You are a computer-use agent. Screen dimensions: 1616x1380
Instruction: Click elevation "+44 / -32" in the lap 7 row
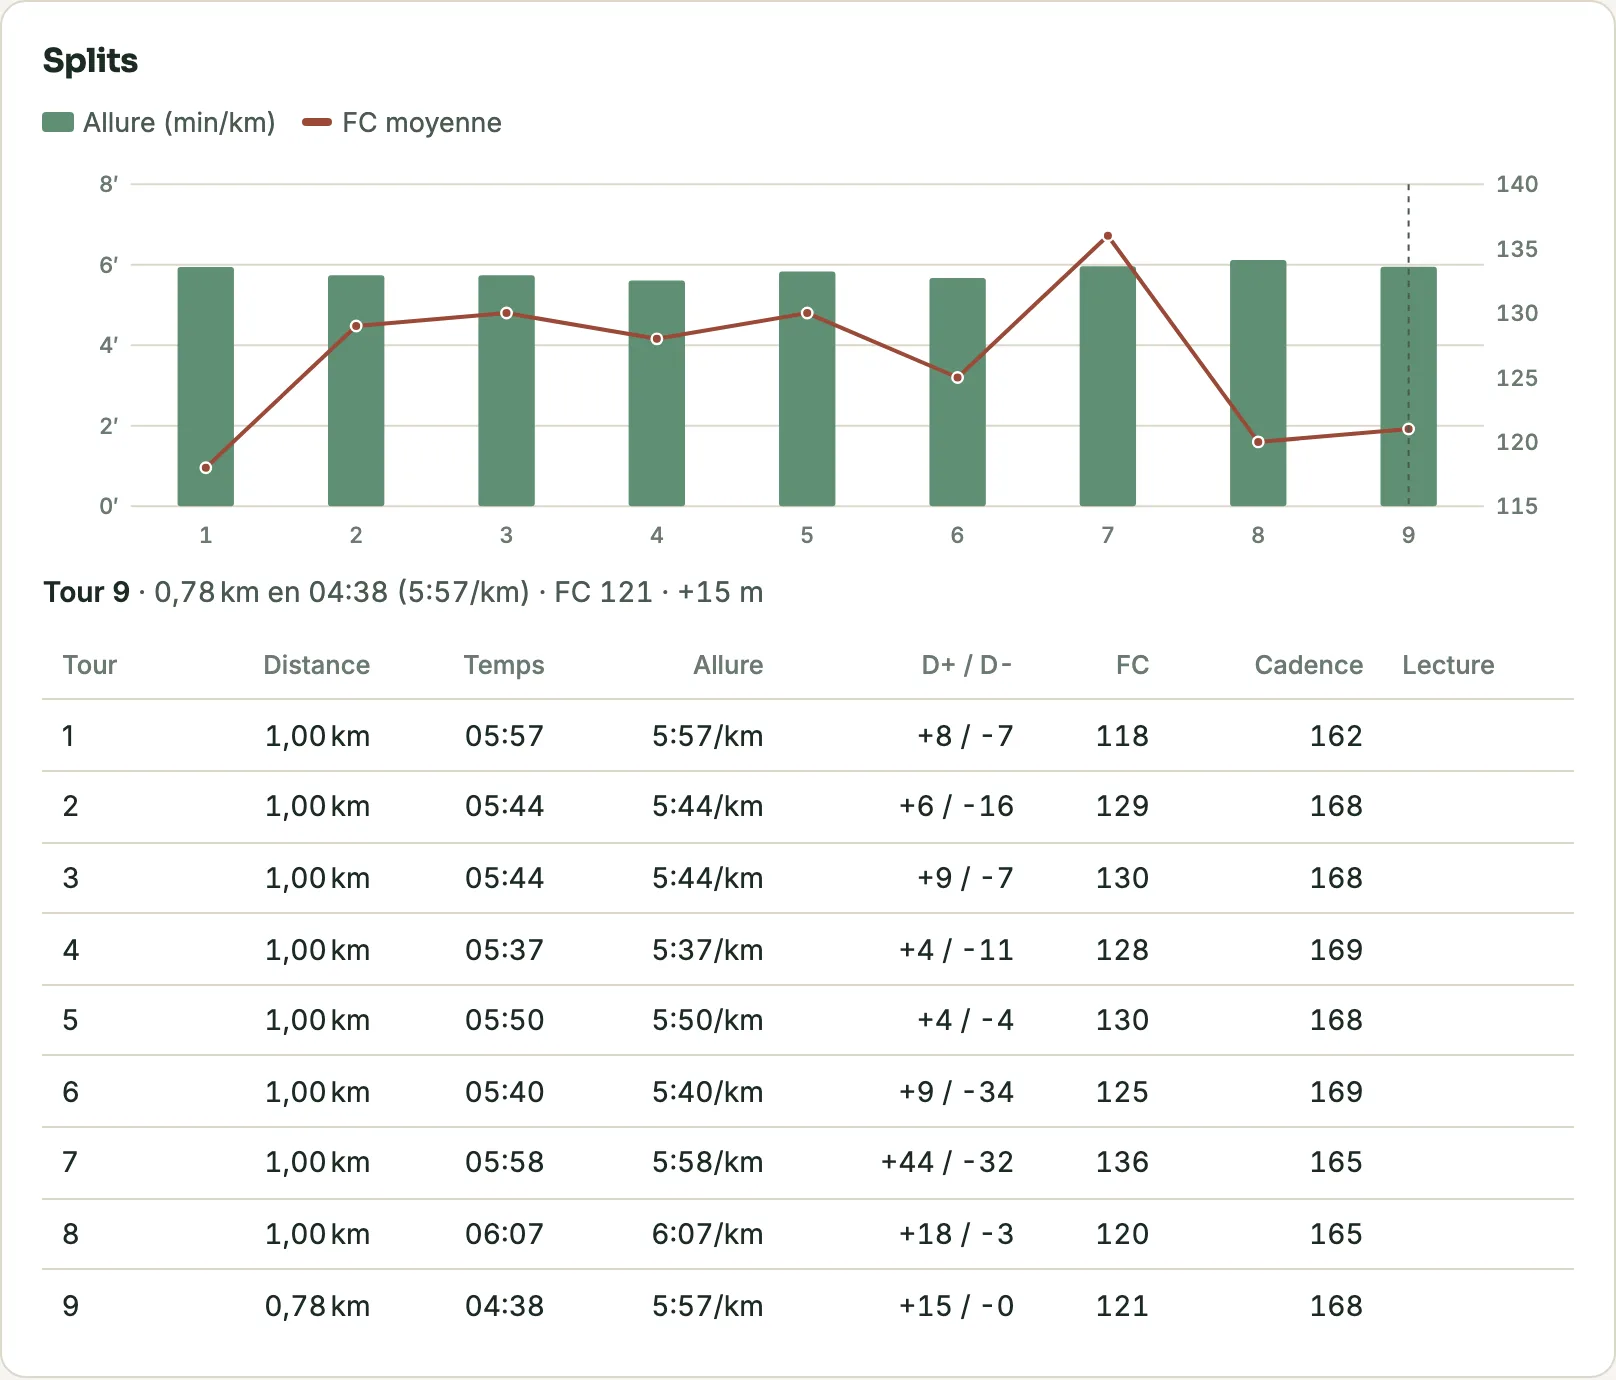947,1162
